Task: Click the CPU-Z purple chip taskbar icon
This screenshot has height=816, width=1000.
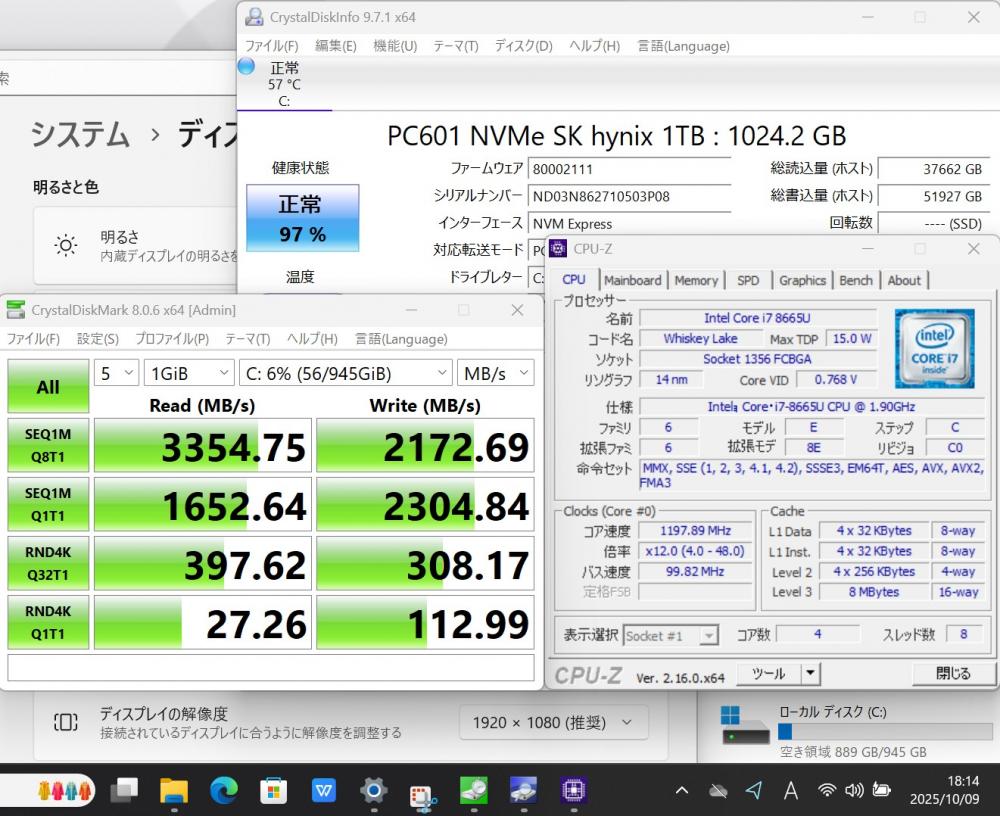Action: 573,791
